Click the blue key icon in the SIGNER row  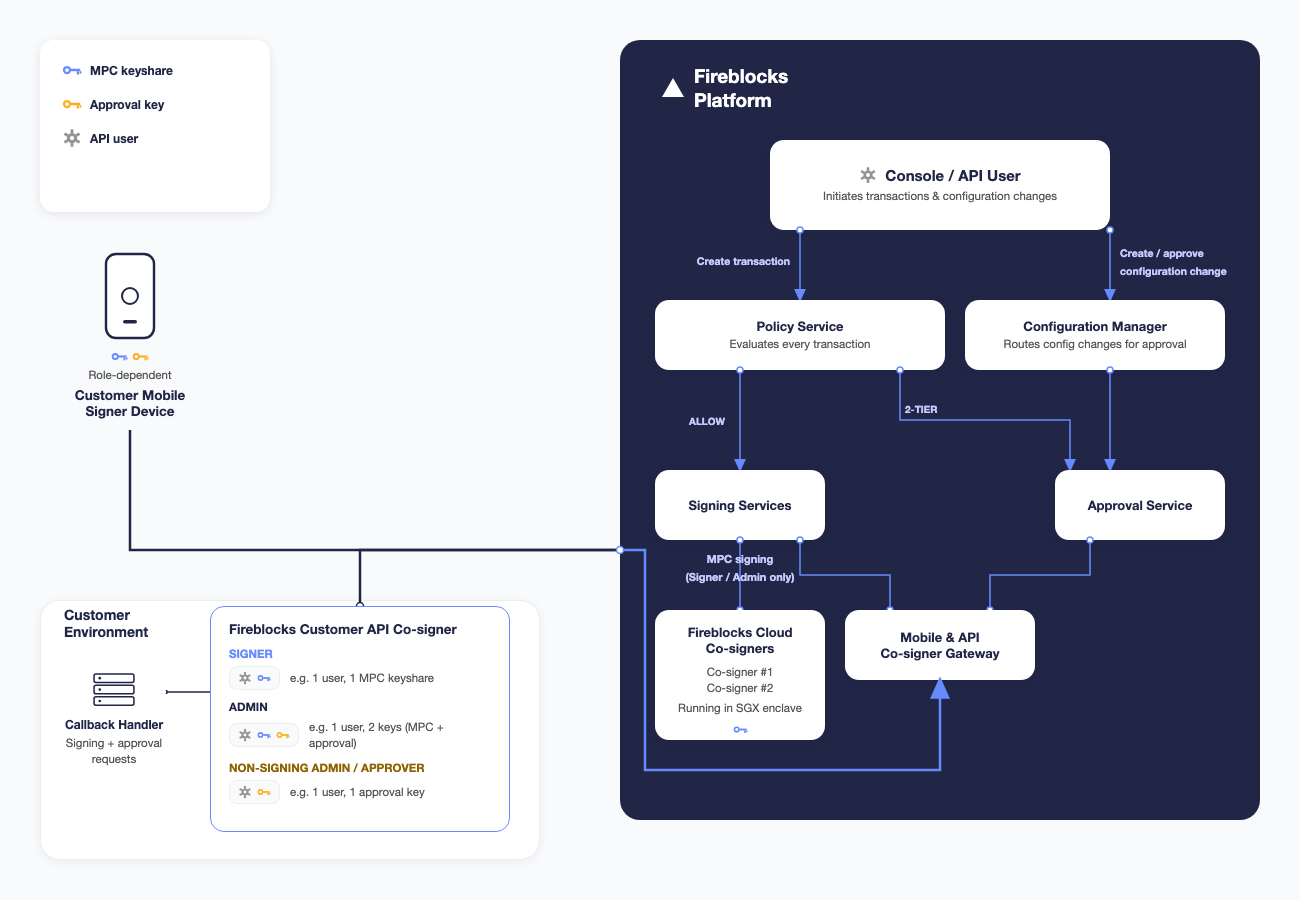tap(264, 678)
